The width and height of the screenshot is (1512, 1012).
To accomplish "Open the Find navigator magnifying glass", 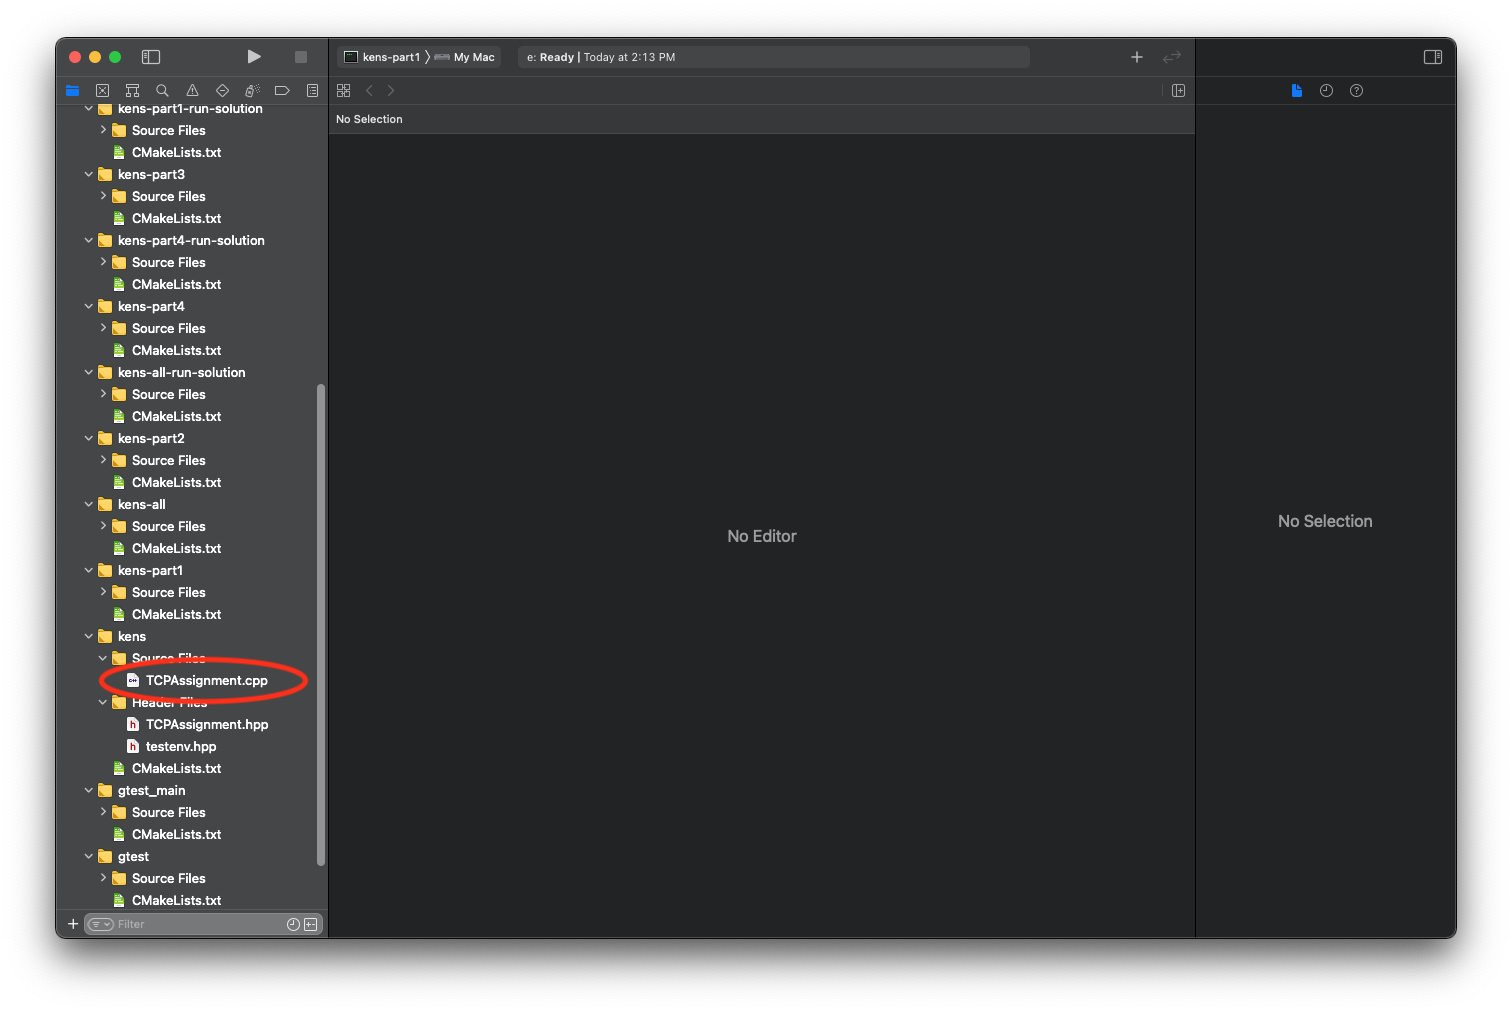I will coord(162,90).
